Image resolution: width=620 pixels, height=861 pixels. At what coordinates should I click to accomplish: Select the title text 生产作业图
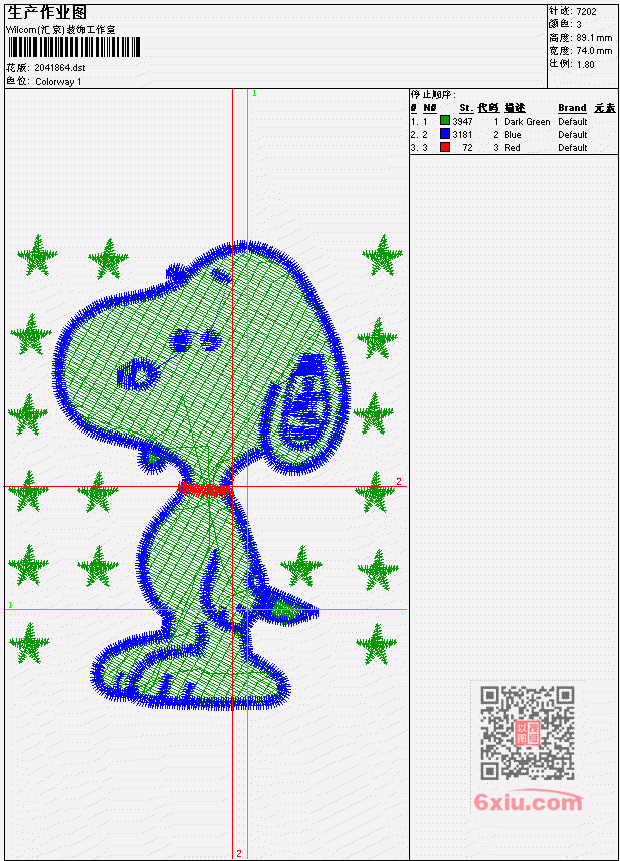tap(47, 13)
